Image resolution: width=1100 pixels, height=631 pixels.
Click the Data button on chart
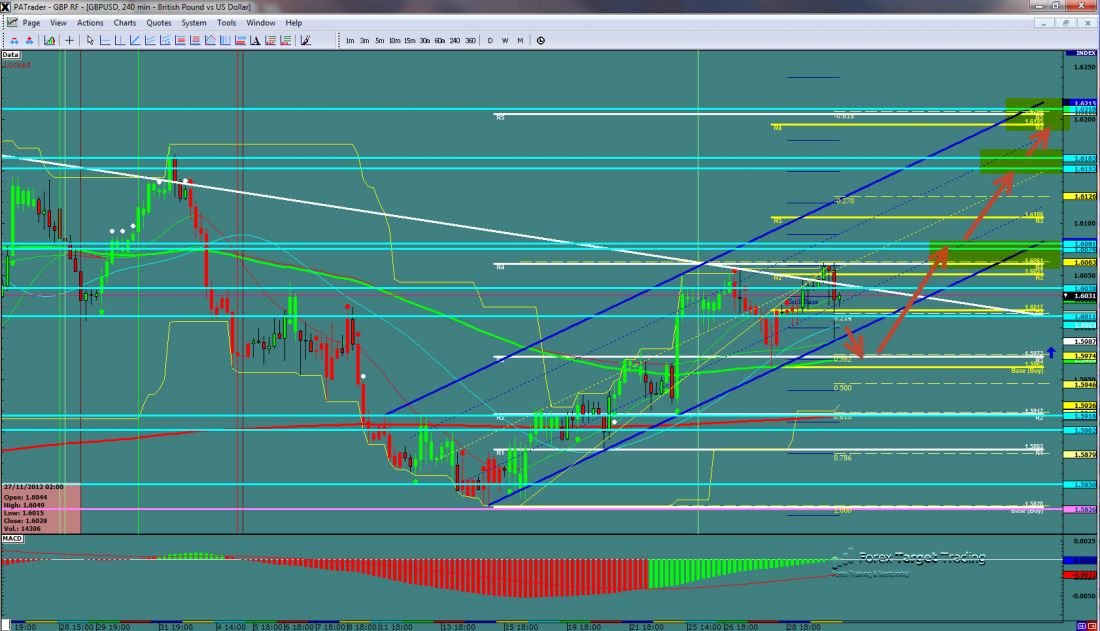click(x=11, y=55)
